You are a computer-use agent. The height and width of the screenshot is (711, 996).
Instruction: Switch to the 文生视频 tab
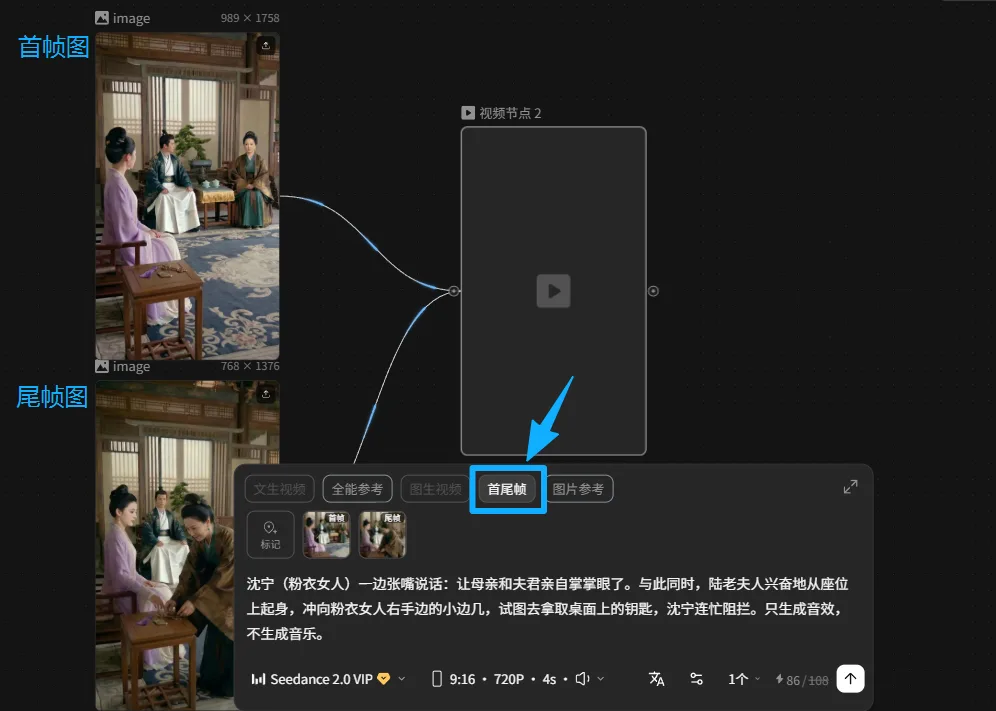[279, 489]
